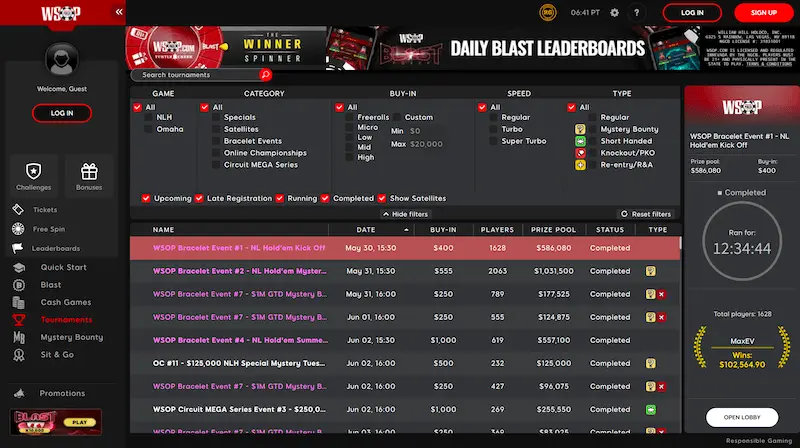Check the Bracelet Events category
Viewport: 800px width, 448px height.
pyautogui.click(x=216, y=141)
